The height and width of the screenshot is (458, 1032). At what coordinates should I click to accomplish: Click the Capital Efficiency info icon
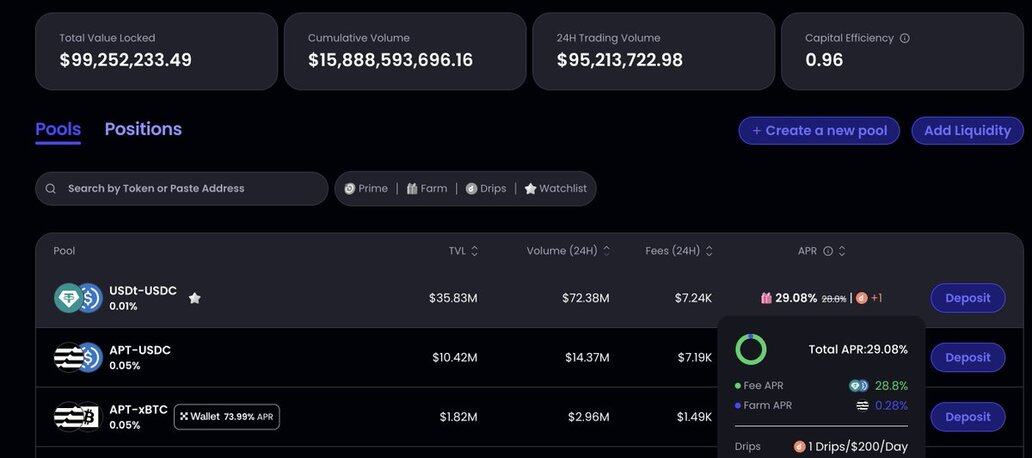tap(905, 38)
